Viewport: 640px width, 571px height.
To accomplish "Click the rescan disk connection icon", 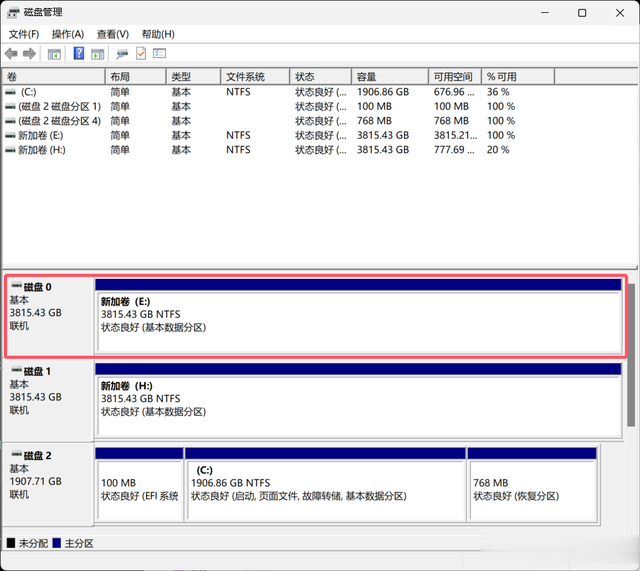I will 122,54.
